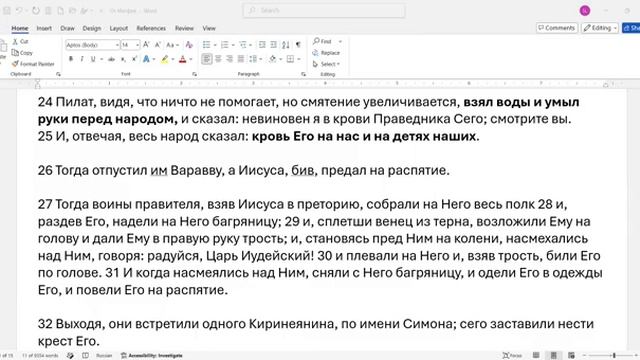Screen dimensions: 640x360
Task: Clear all formatting
Action: (x=189, y=44)
